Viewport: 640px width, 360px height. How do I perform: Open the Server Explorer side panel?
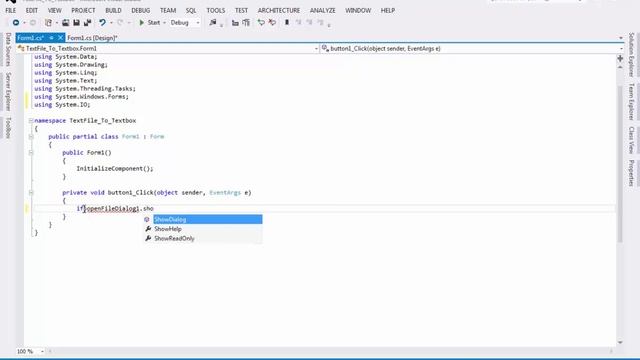click(x=8, y=91)
